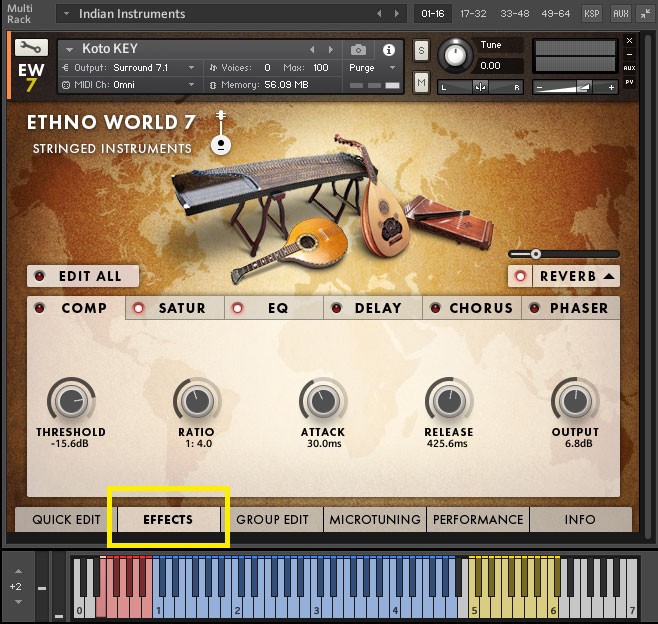Viewport: 658px width, 624px height.
Task: Click the Tune value 0.00
Action: [x=490, y=66]
